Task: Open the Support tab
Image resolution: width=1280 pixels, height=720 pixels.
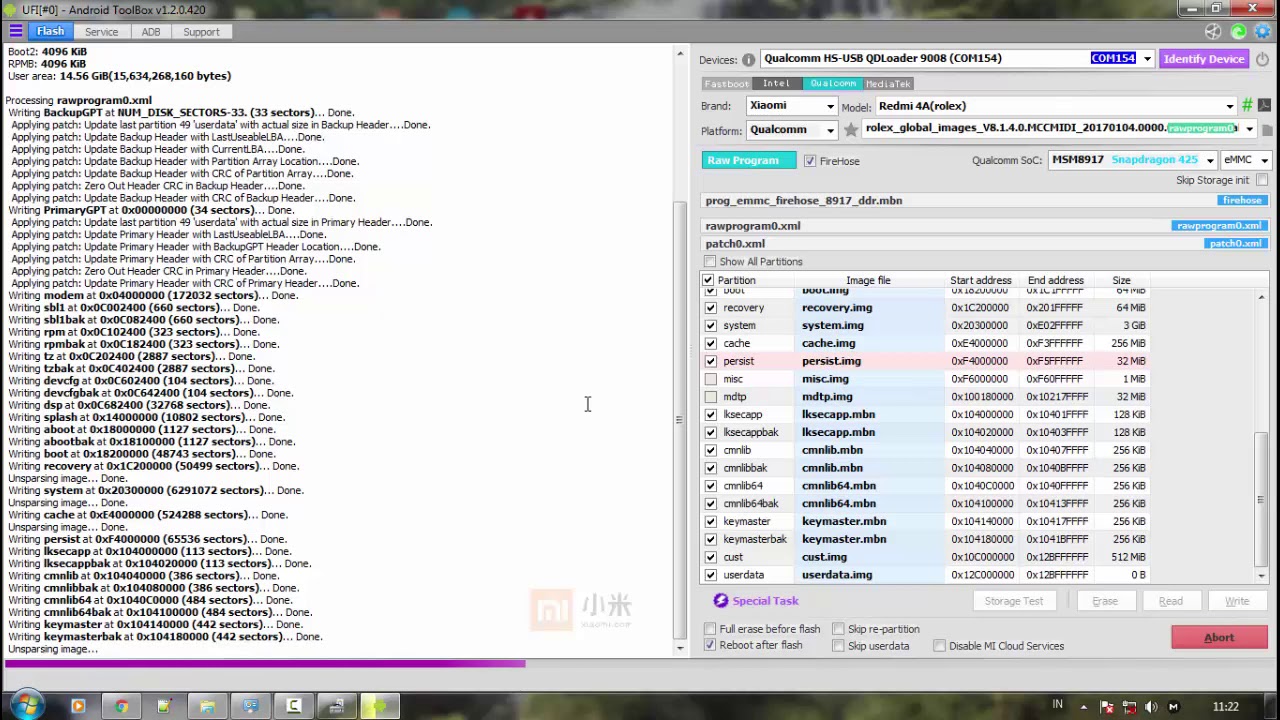Action: pos(201,32)
